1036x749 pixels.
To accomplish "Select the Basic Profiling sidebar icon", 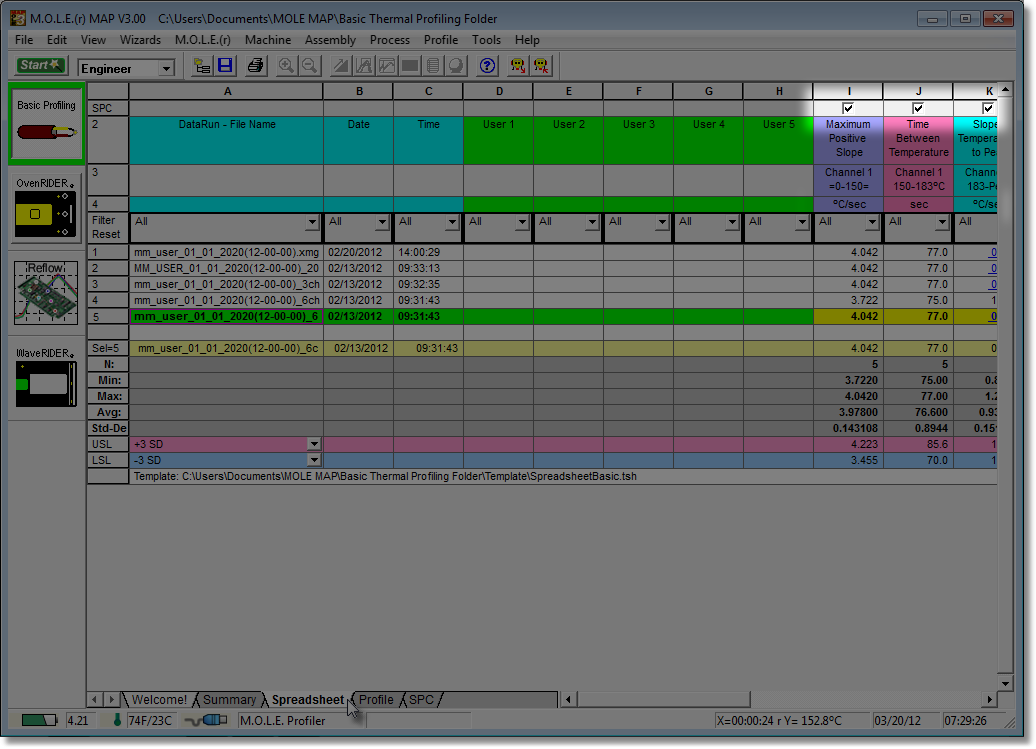I will (46, 124).
